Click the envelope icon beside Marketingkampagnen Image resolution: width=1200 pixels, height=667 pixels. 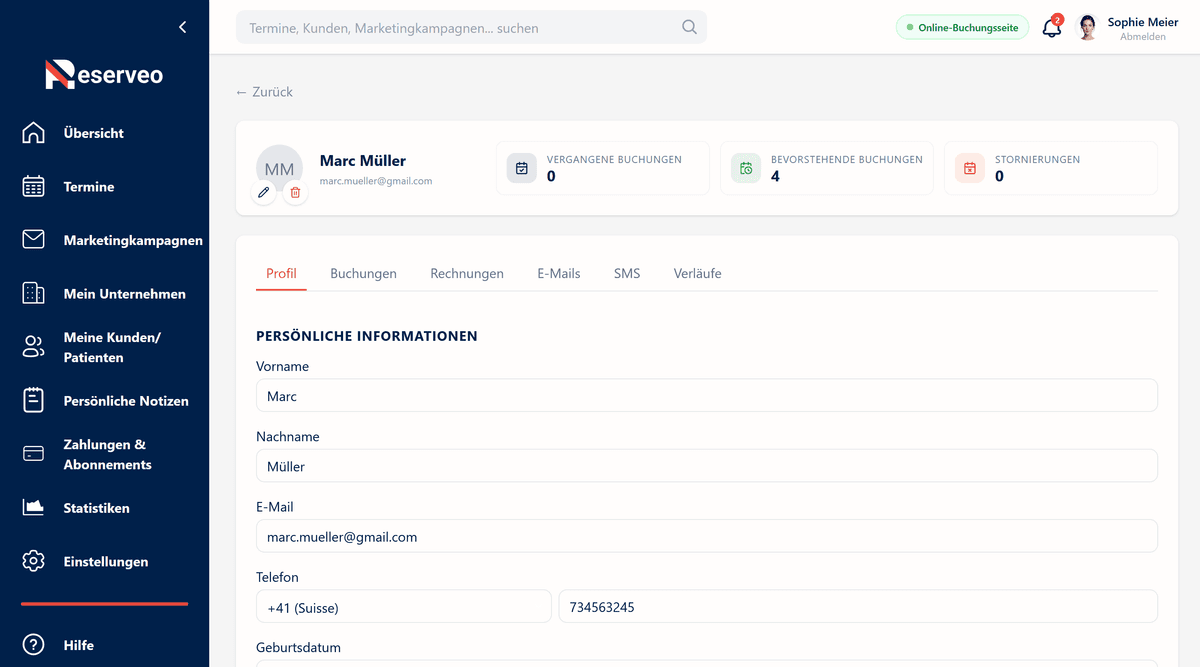(x=34, y=240)
